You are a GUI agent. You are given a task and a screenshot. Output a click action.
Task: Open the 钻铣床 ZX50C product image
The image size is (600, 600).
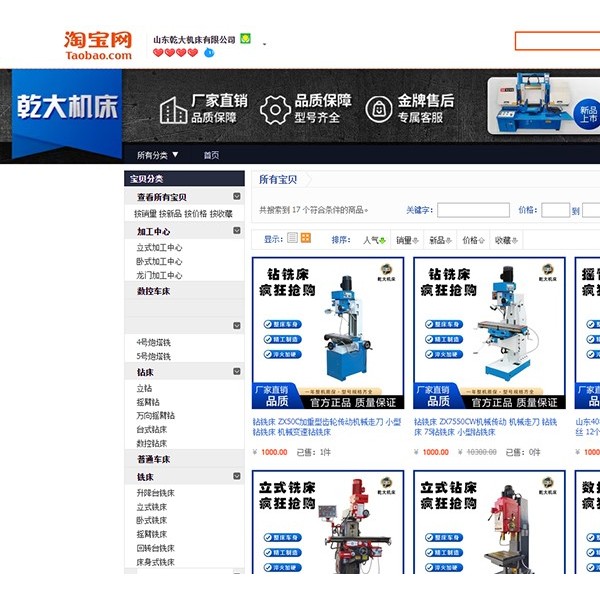(328, 333)
